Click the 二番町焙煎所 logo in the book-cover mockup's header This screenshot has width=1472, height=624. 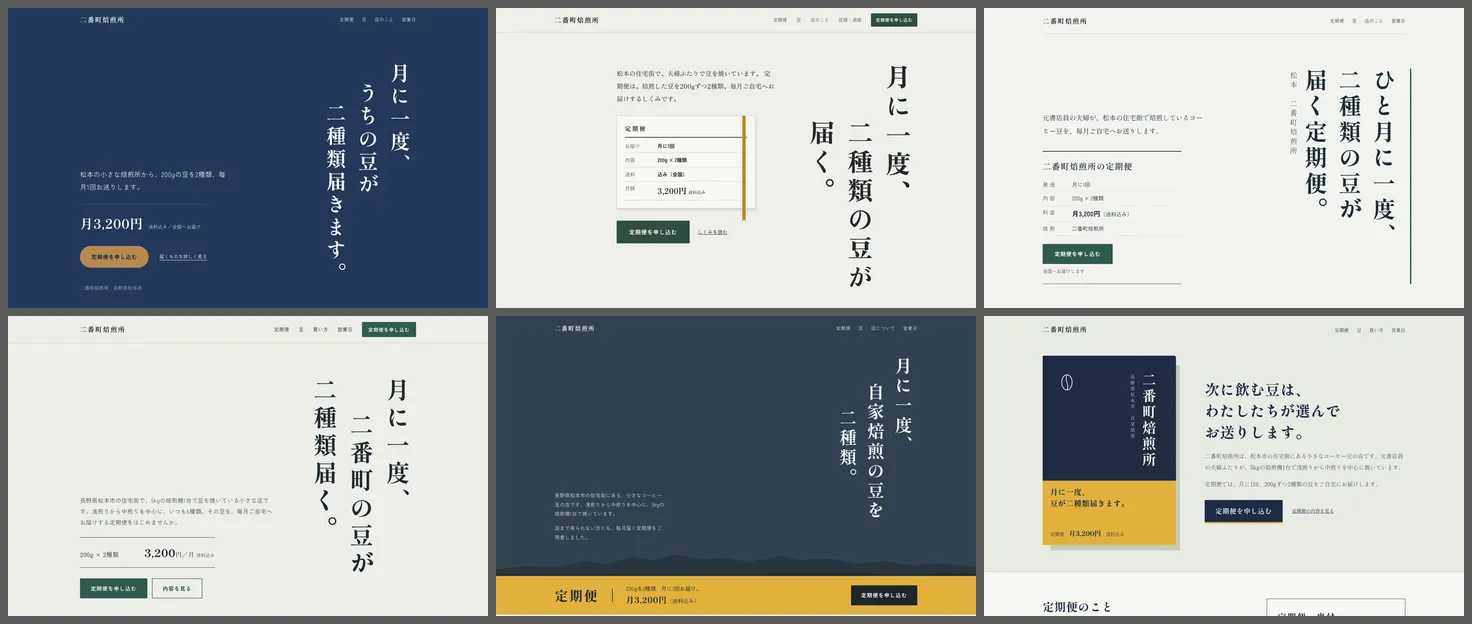(1064, 329)
